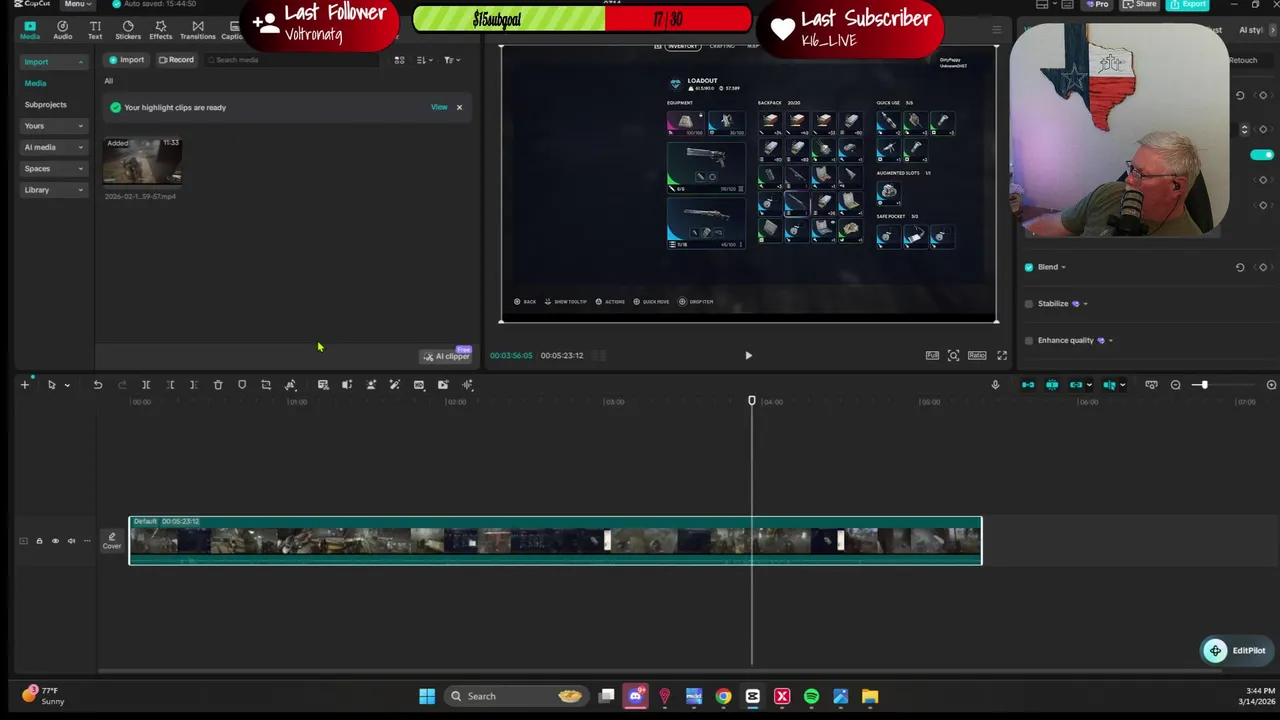Click the fullscreen preview icon
Screen dimensions: 1280x720
pos(1002,355)
